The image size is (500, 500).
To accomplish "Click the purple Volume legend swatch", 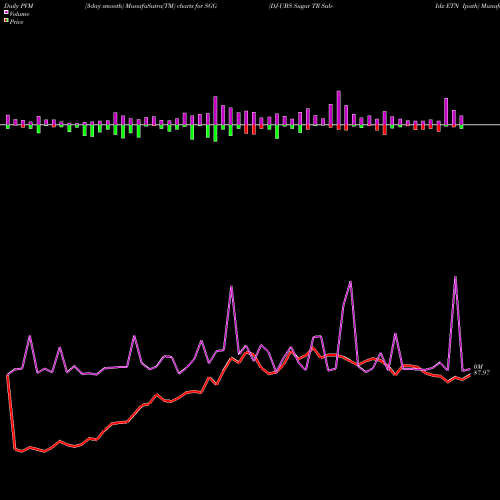I will pyautogui.click(x=6, y=12).
